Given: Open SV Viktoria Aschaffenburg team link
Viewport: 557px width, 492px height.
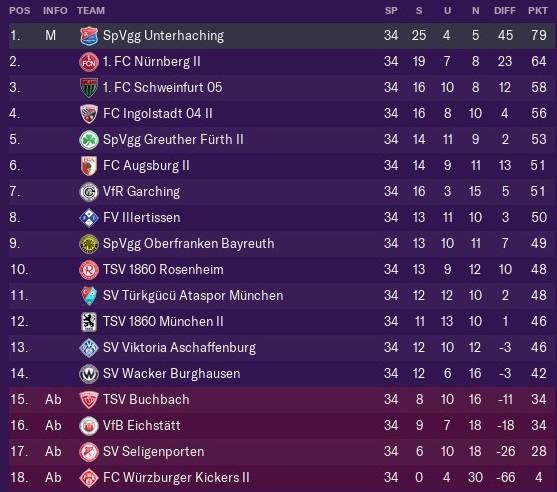Looking at the screenshot, I should point(179,348).
